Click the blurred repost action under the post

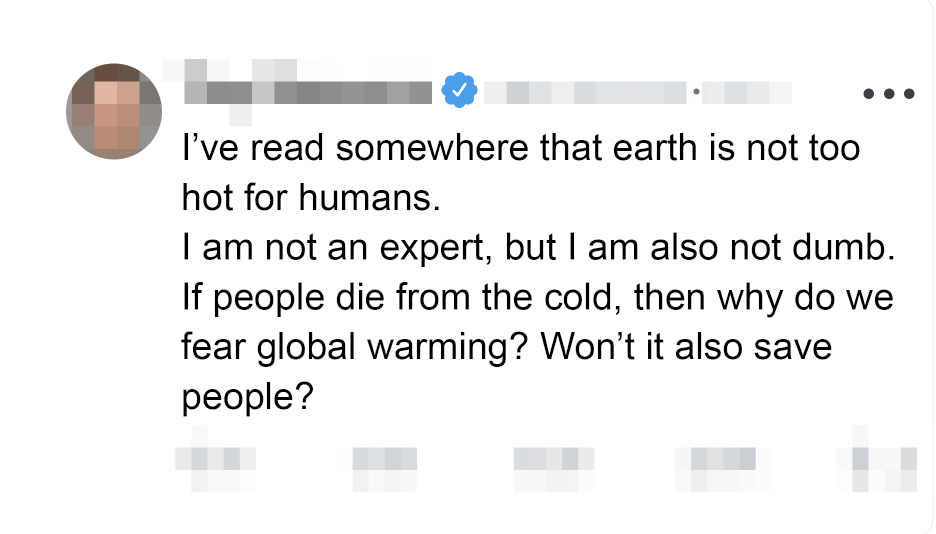pos(384,459)
